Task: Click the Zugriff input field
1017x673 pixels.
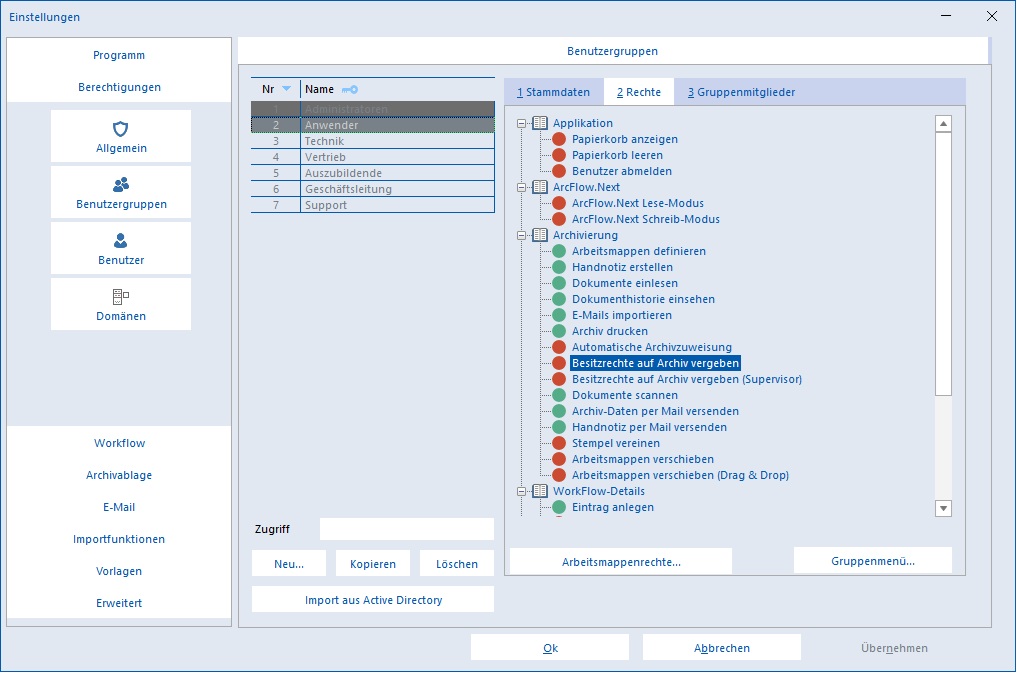Action: click(x=407, y=529)
